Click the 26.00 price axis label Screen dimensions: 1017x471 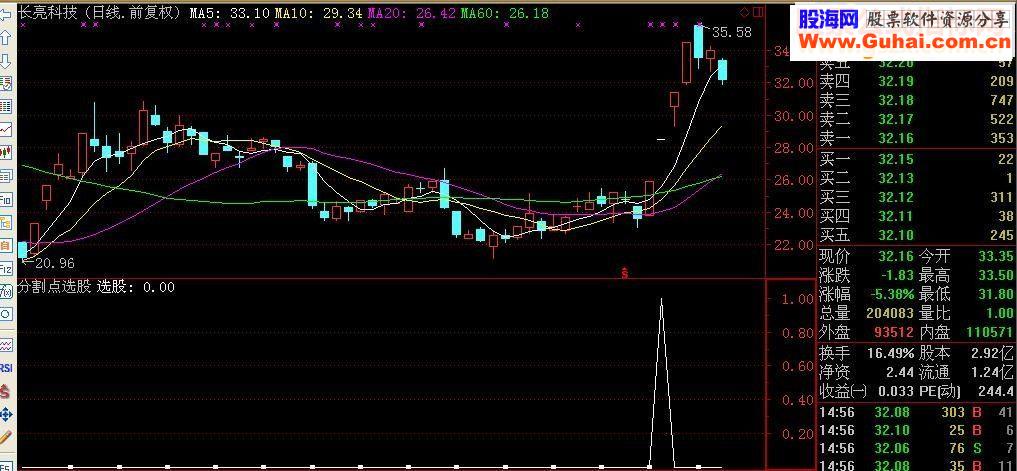(796, 180)
